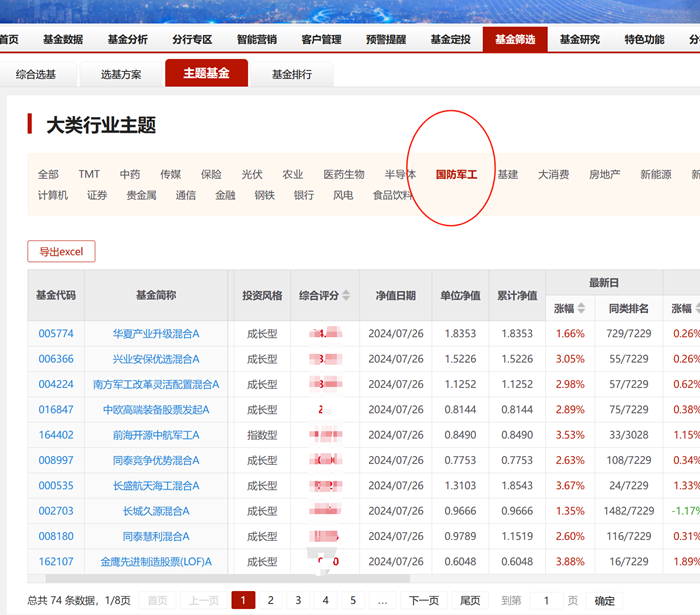
Task: Filter by TMT theme
Action: 89,174
